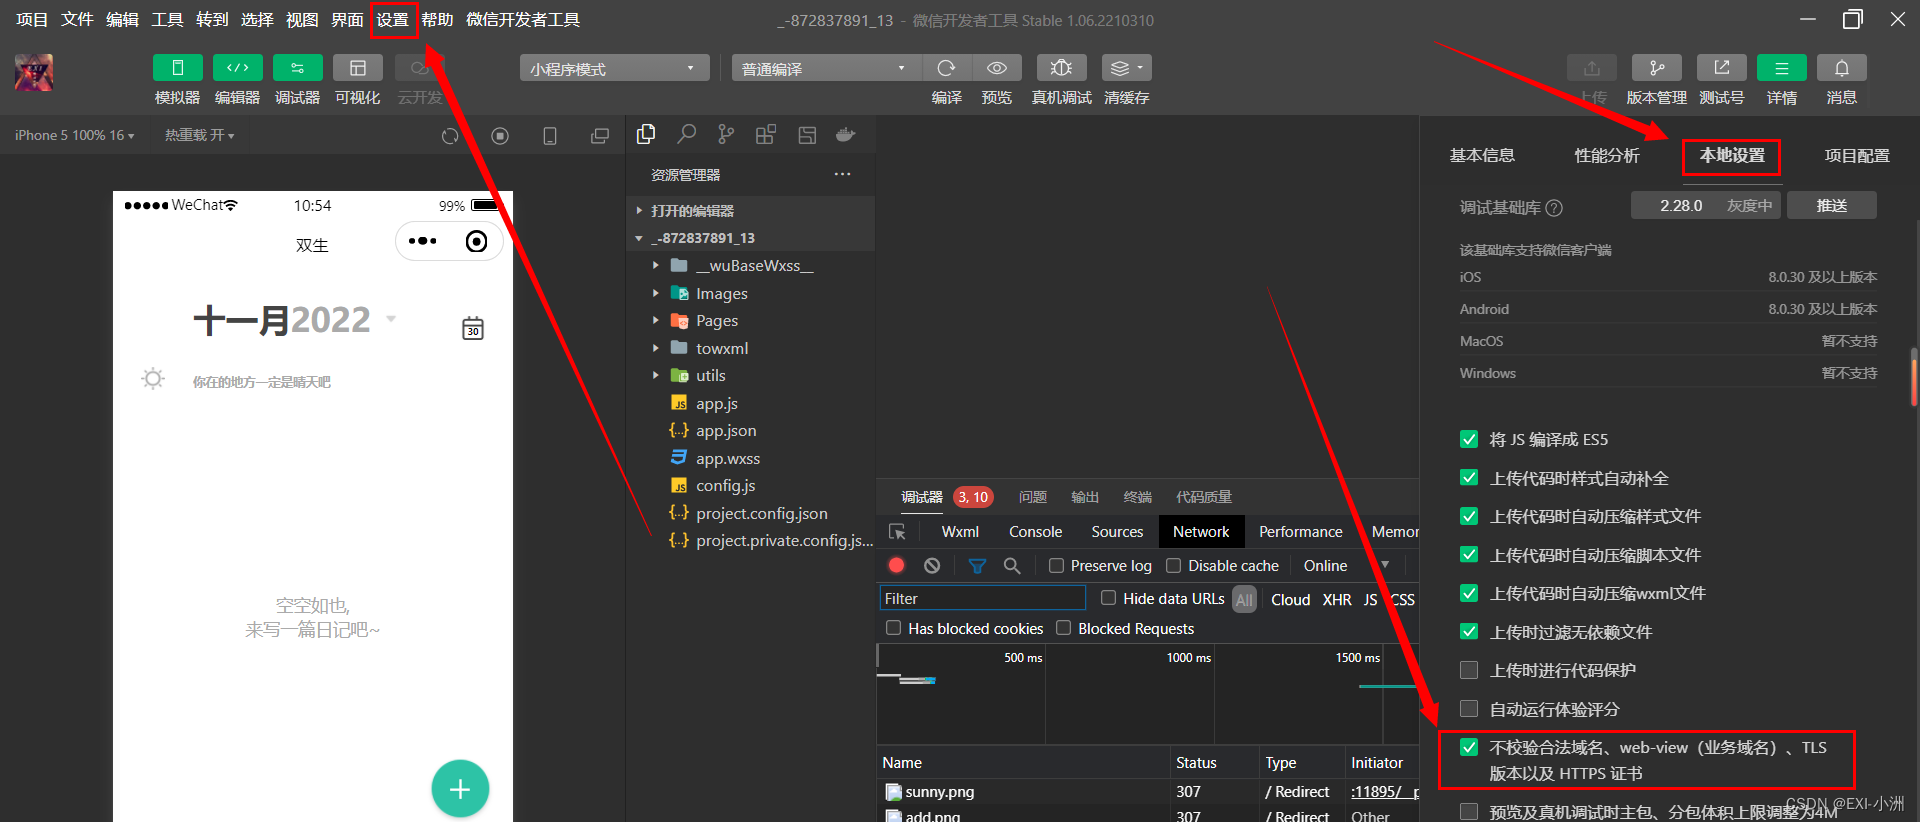Switch to the 本地设置 tab
Viewport: 1920px width, 822px height.
tap(1732, 156)
